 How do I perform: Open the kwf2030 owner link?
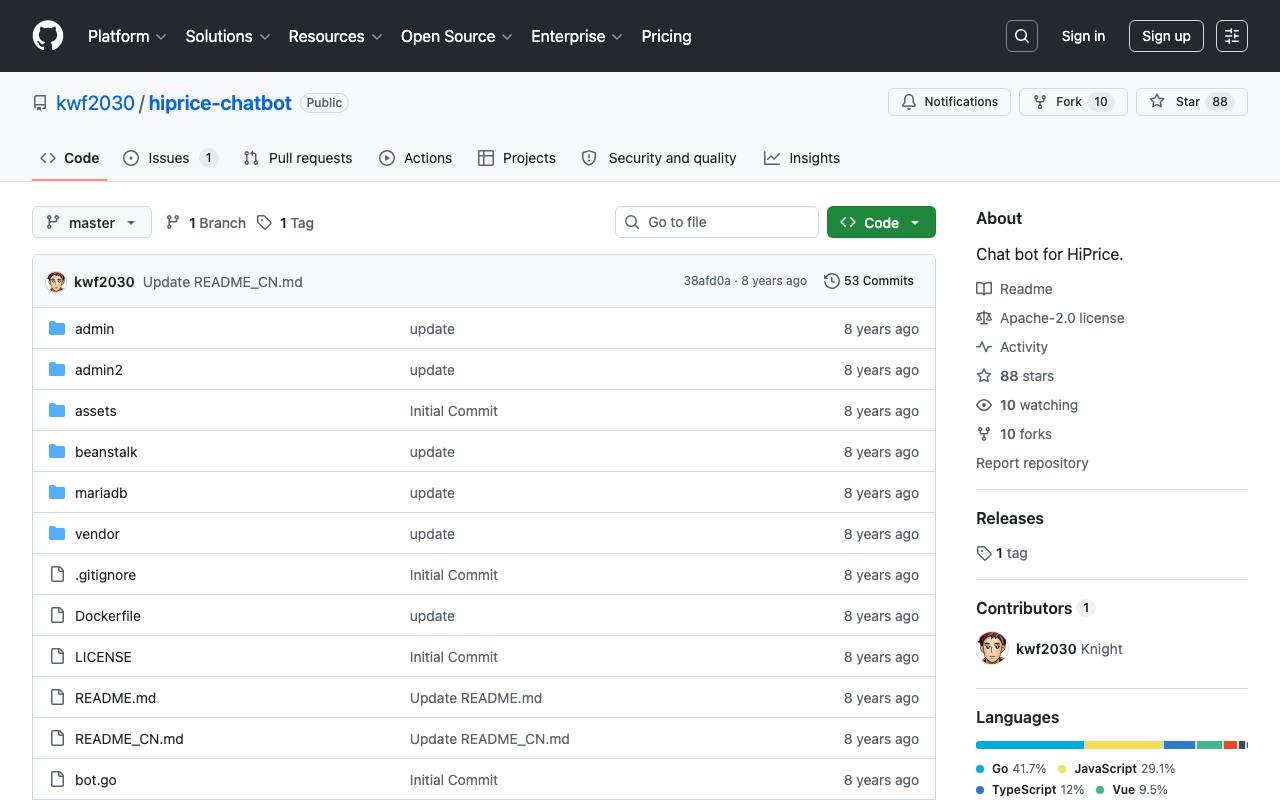click(95, 103)
